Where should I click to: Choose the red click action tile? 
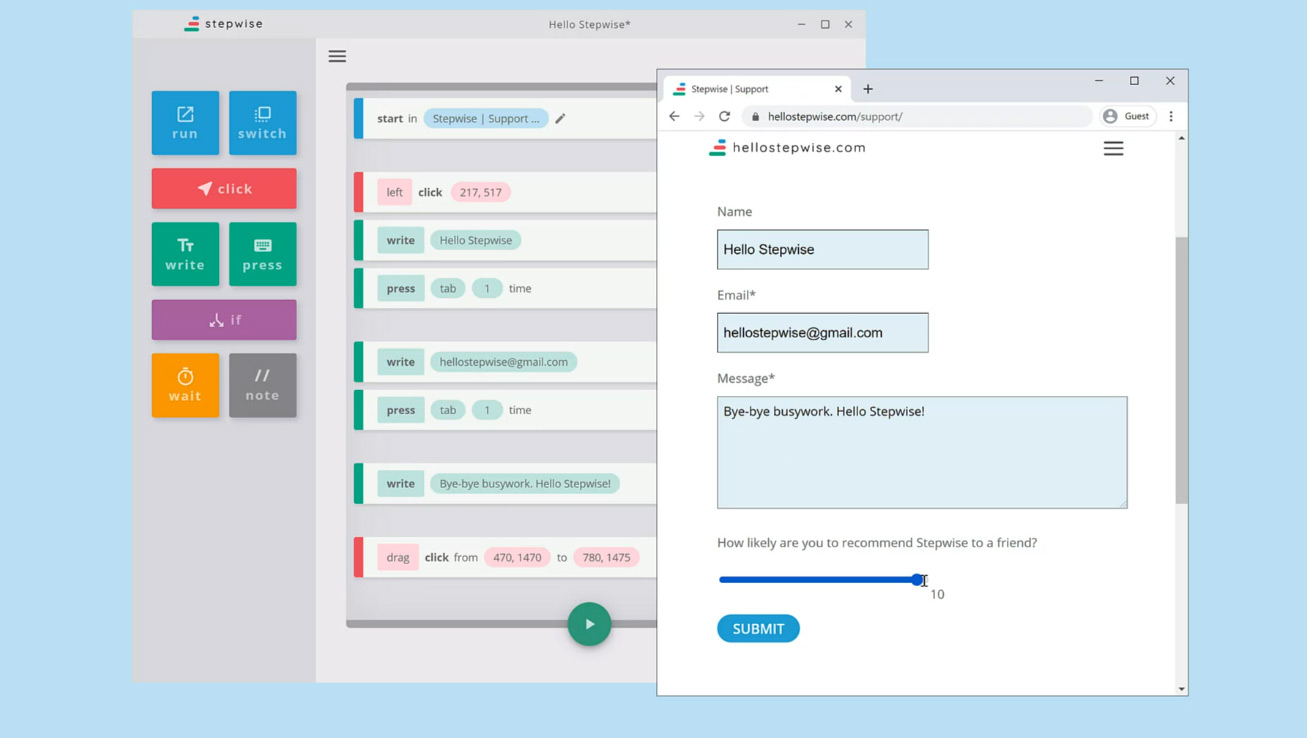click(224, 188)
